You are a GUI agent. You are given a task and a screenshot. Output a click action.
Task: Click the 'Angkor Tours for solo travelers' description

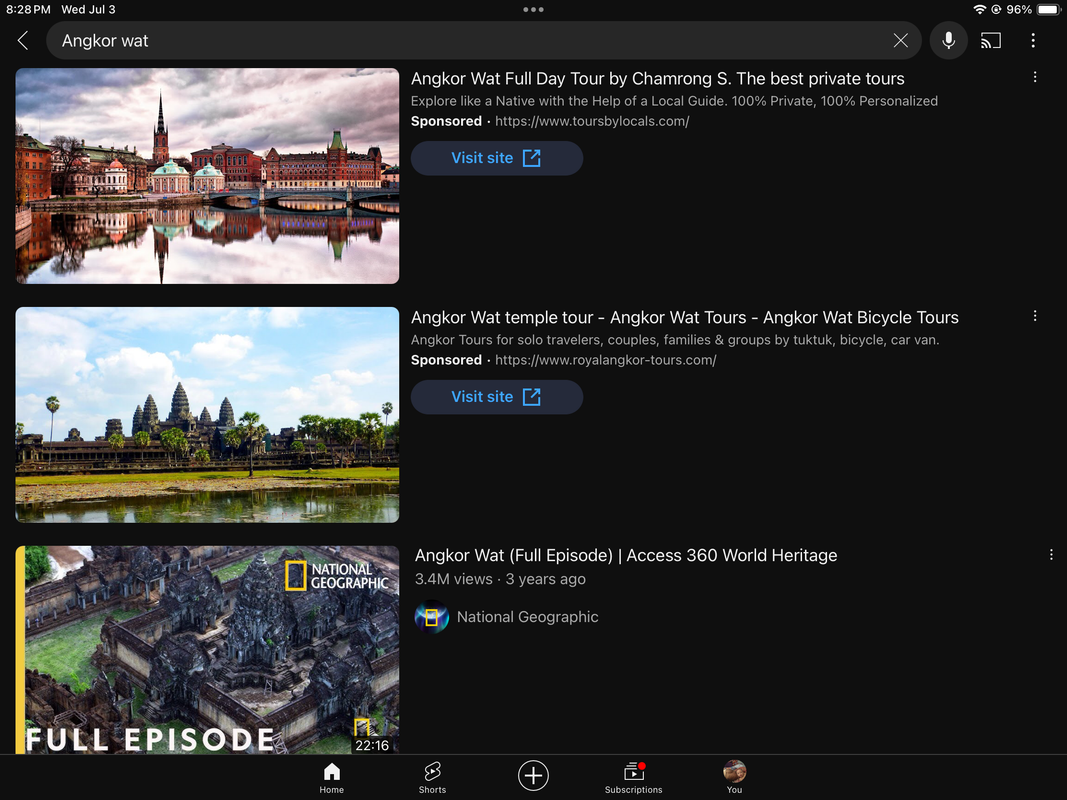675,339
